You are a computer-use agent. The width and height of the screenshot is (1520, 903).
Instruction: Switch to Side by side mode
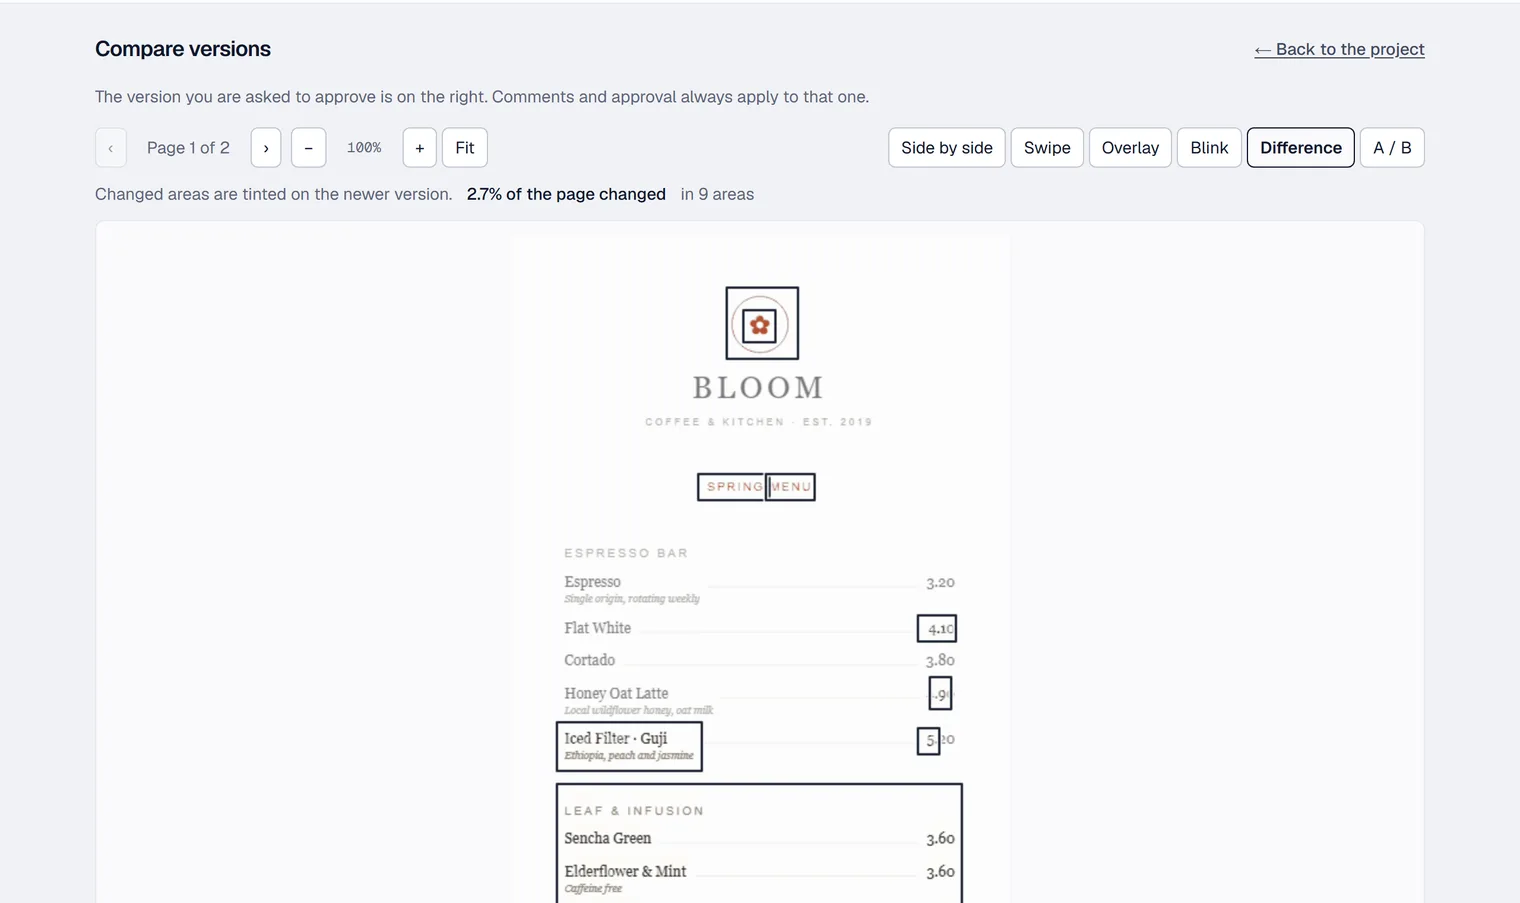[947, 148]
